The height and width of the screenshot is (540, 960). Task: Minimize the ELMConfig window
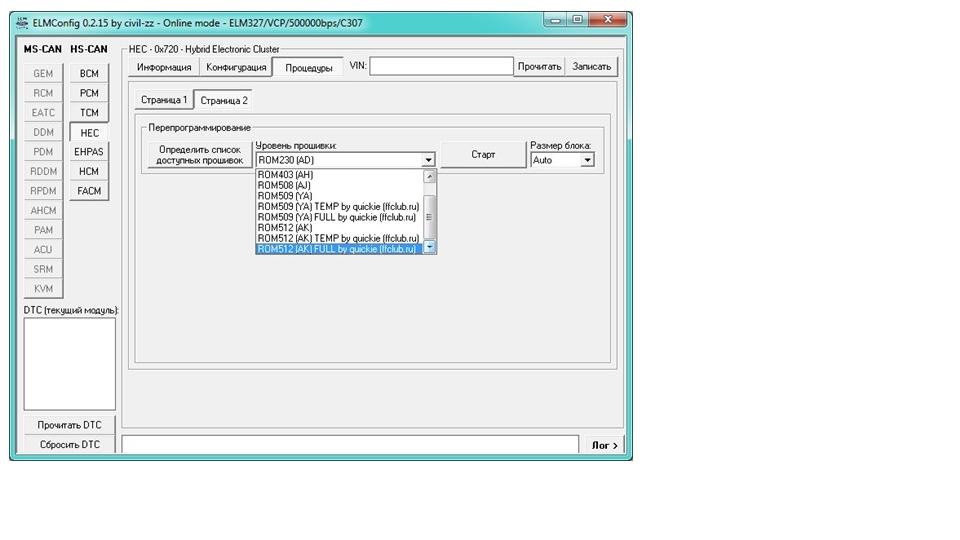pyautogui.click(x=555, y=20)
